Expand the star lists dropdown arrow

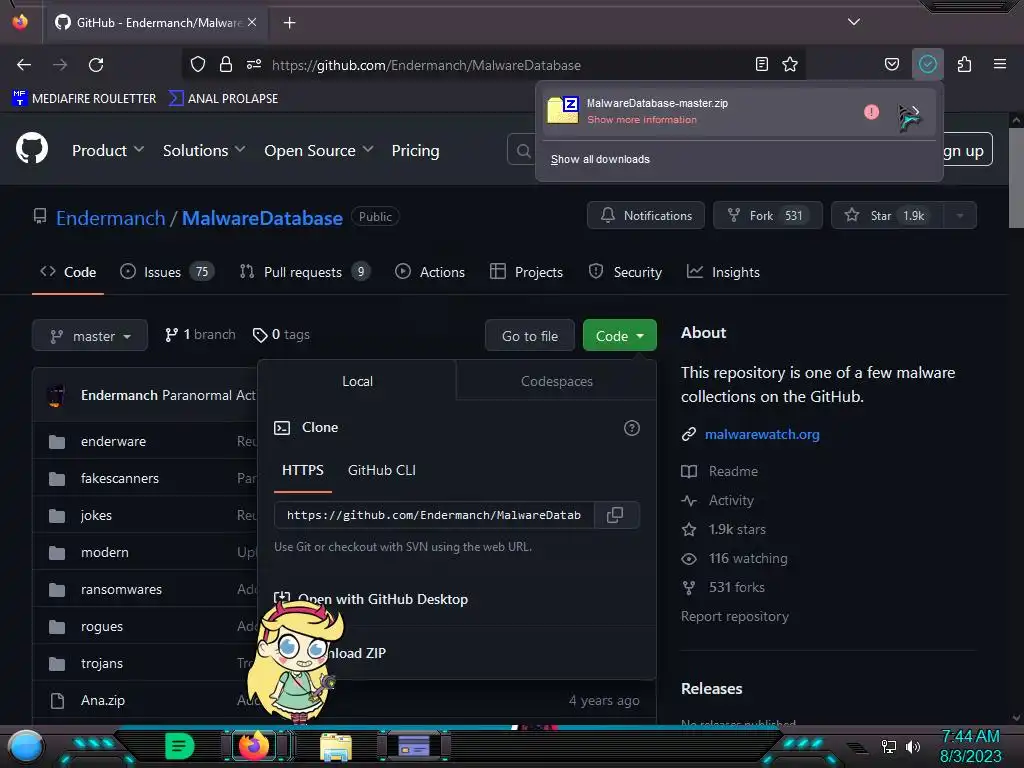pos(960,216)
